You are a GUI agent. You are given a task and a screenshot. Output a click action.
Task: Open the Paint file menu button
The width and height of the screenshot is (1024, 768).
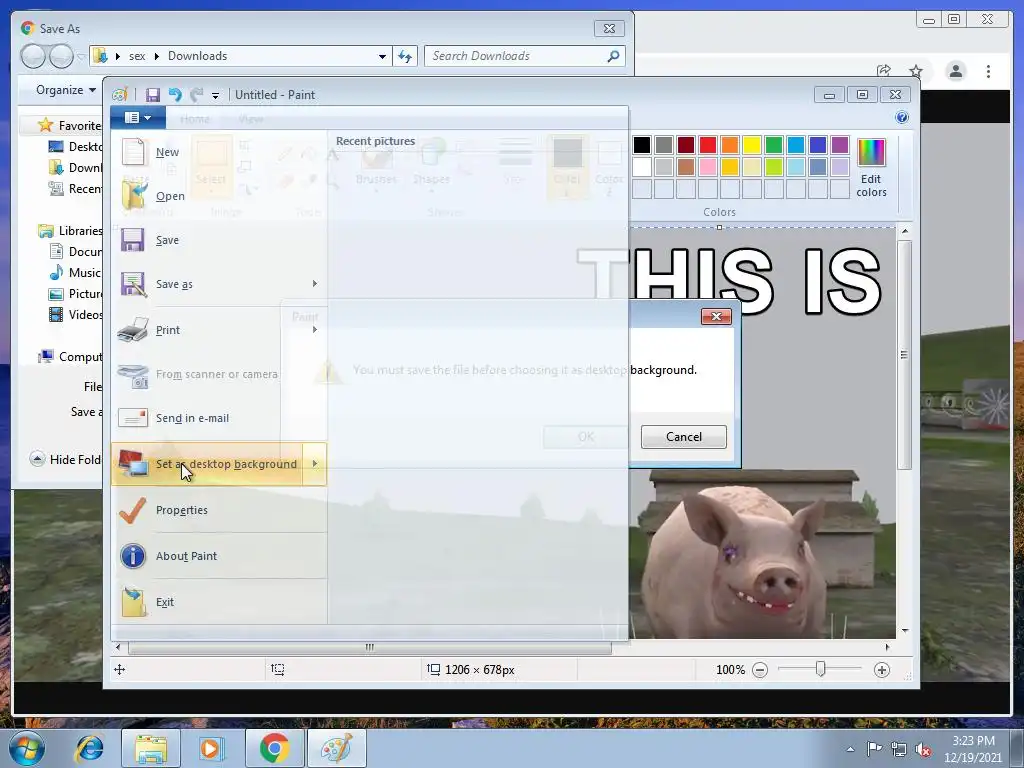[x=137, y=118]
